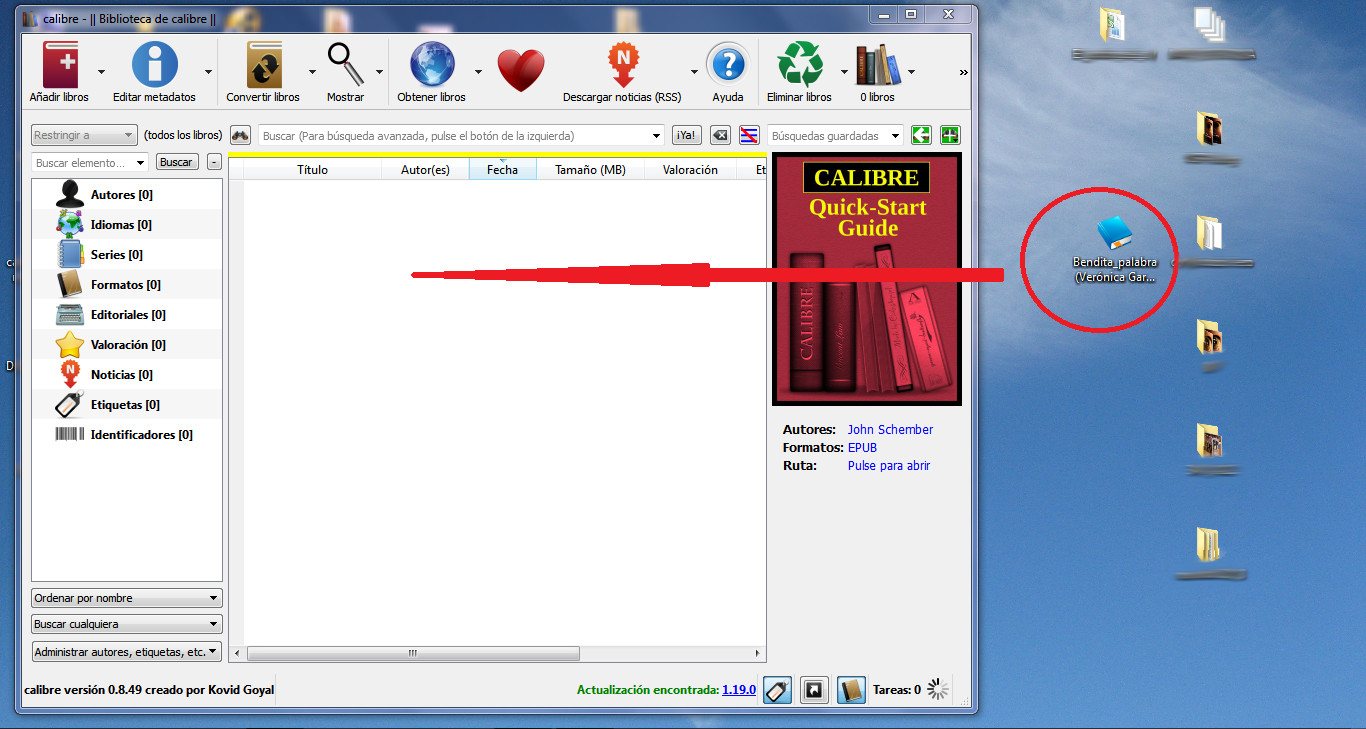Open the Ordenar por nombre dropdown
The width and height of the screenshot is (1366, 729).
[127, 598]
